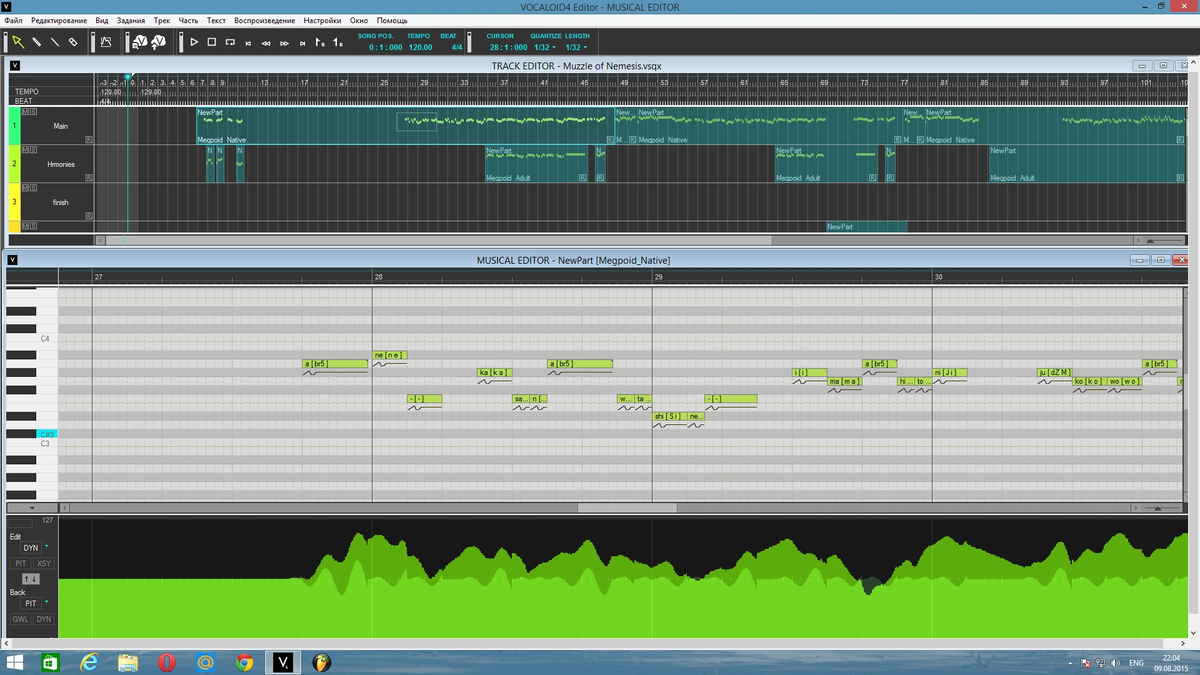Select the Main track name
Viewport: 1200px width, 675px height.
coord(61,126)
